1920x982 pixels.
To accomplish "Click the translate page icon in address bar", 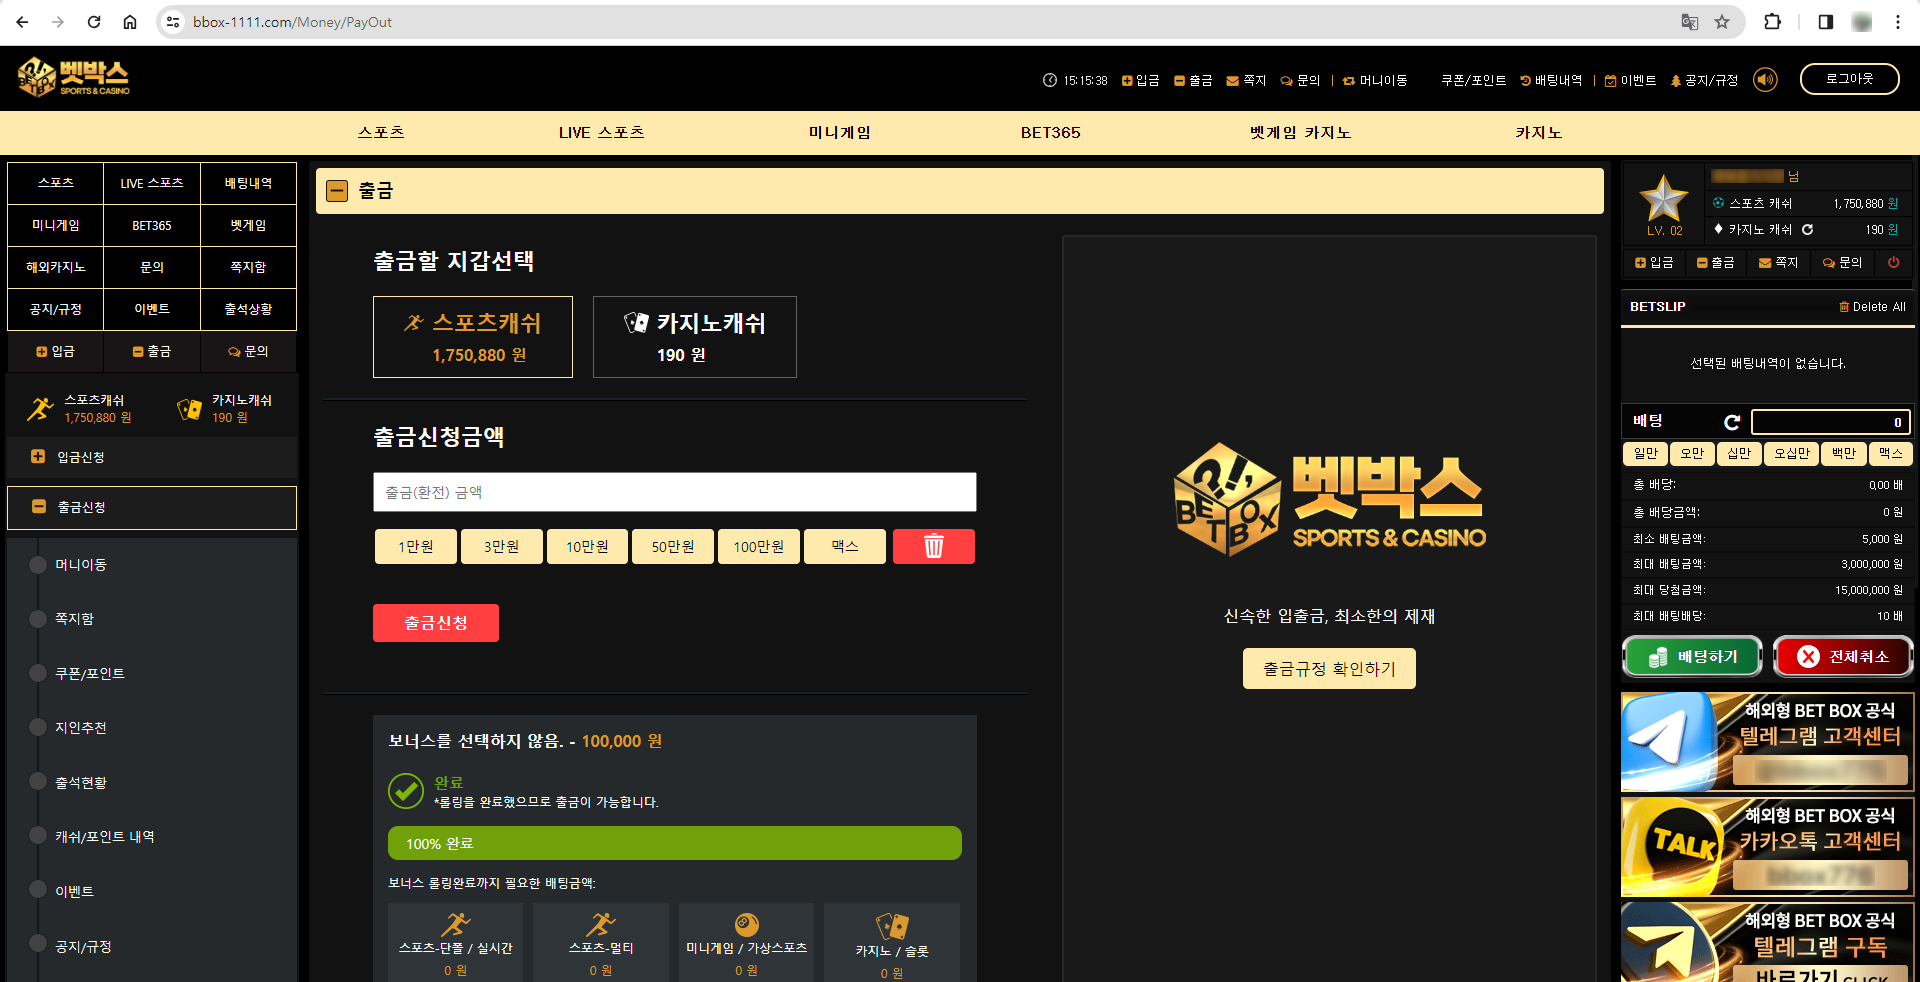I will coord(1690,22).
